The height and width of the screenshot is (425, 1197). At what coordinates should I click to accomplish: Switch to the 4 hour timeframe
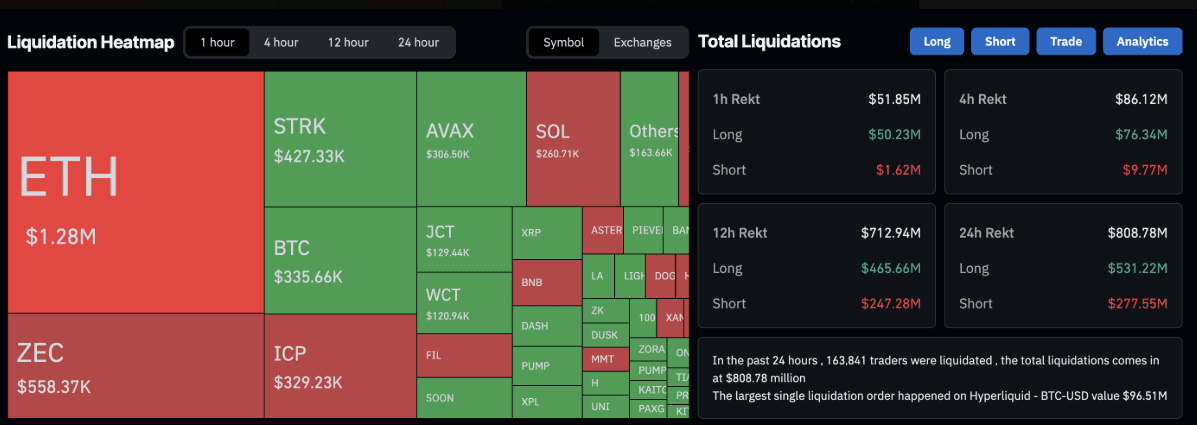[281, 42]
